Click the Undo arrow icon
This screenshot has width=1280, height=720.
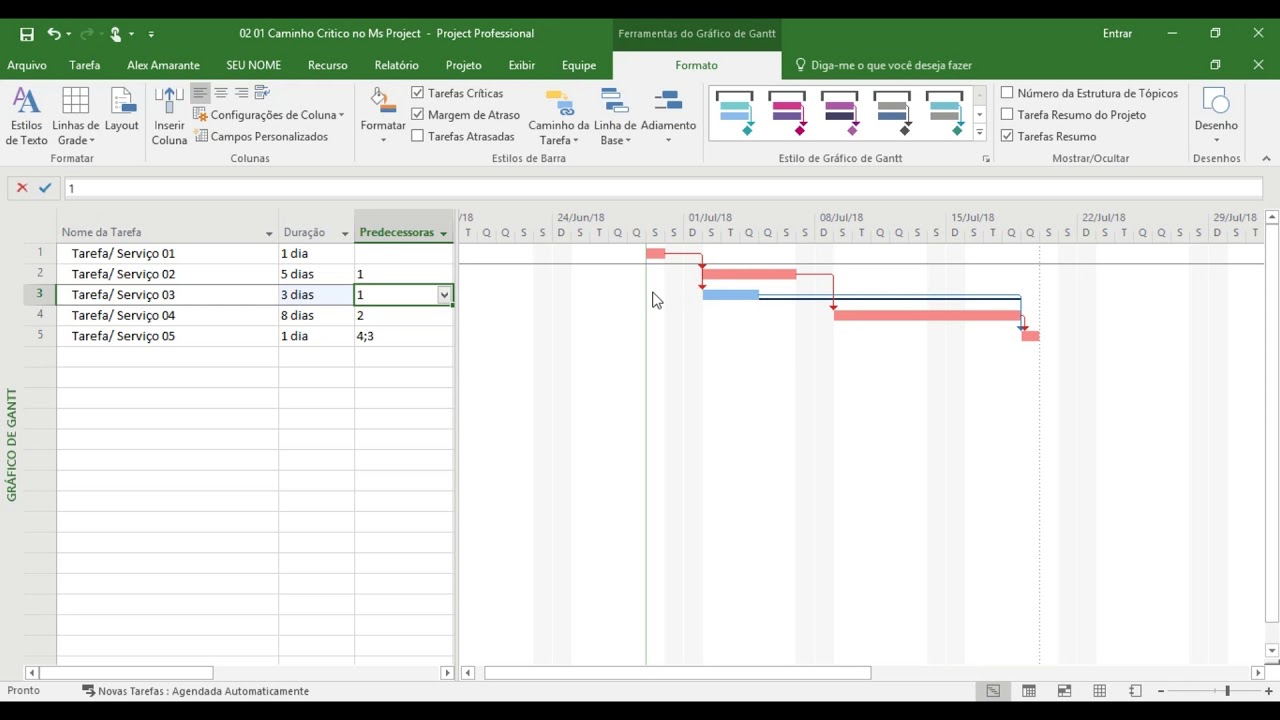[x=54, y=34]
